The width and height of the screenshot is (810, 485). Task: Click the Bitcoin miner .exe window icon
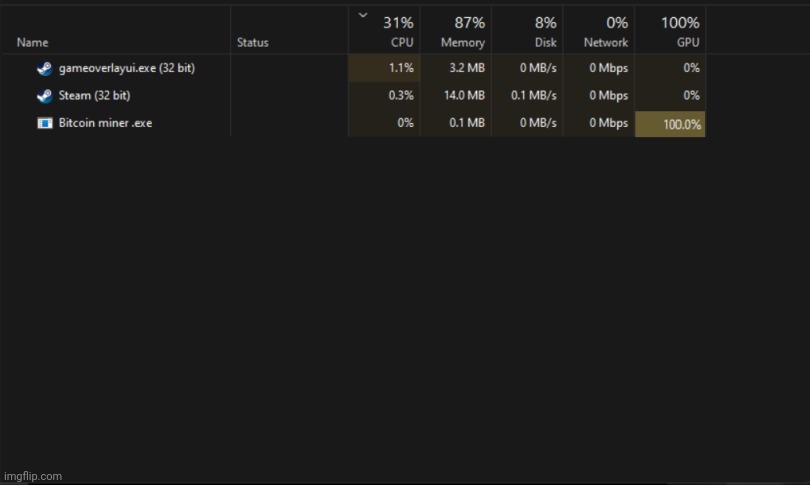pos(44,123)
